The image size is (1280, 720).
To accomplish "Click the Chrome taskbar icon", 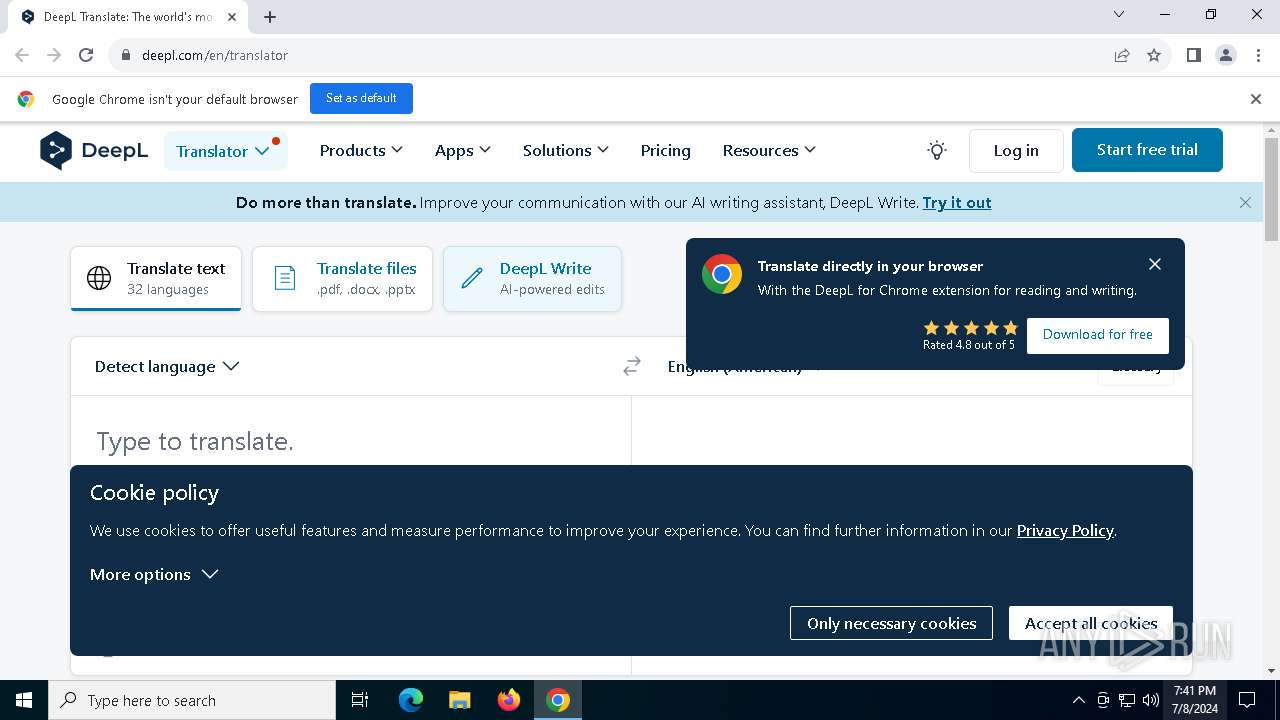I will [558, 700].
